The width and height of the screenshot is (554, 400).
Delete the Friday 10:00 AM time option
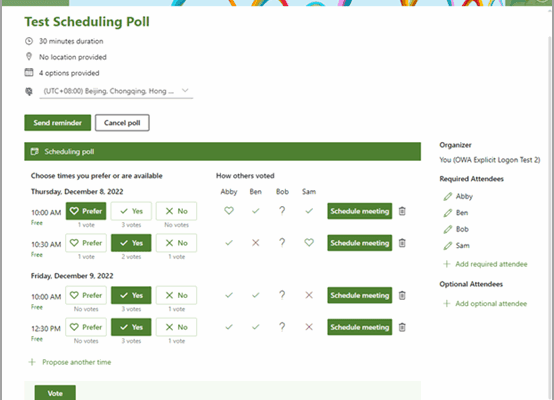[x=402, y=295]
